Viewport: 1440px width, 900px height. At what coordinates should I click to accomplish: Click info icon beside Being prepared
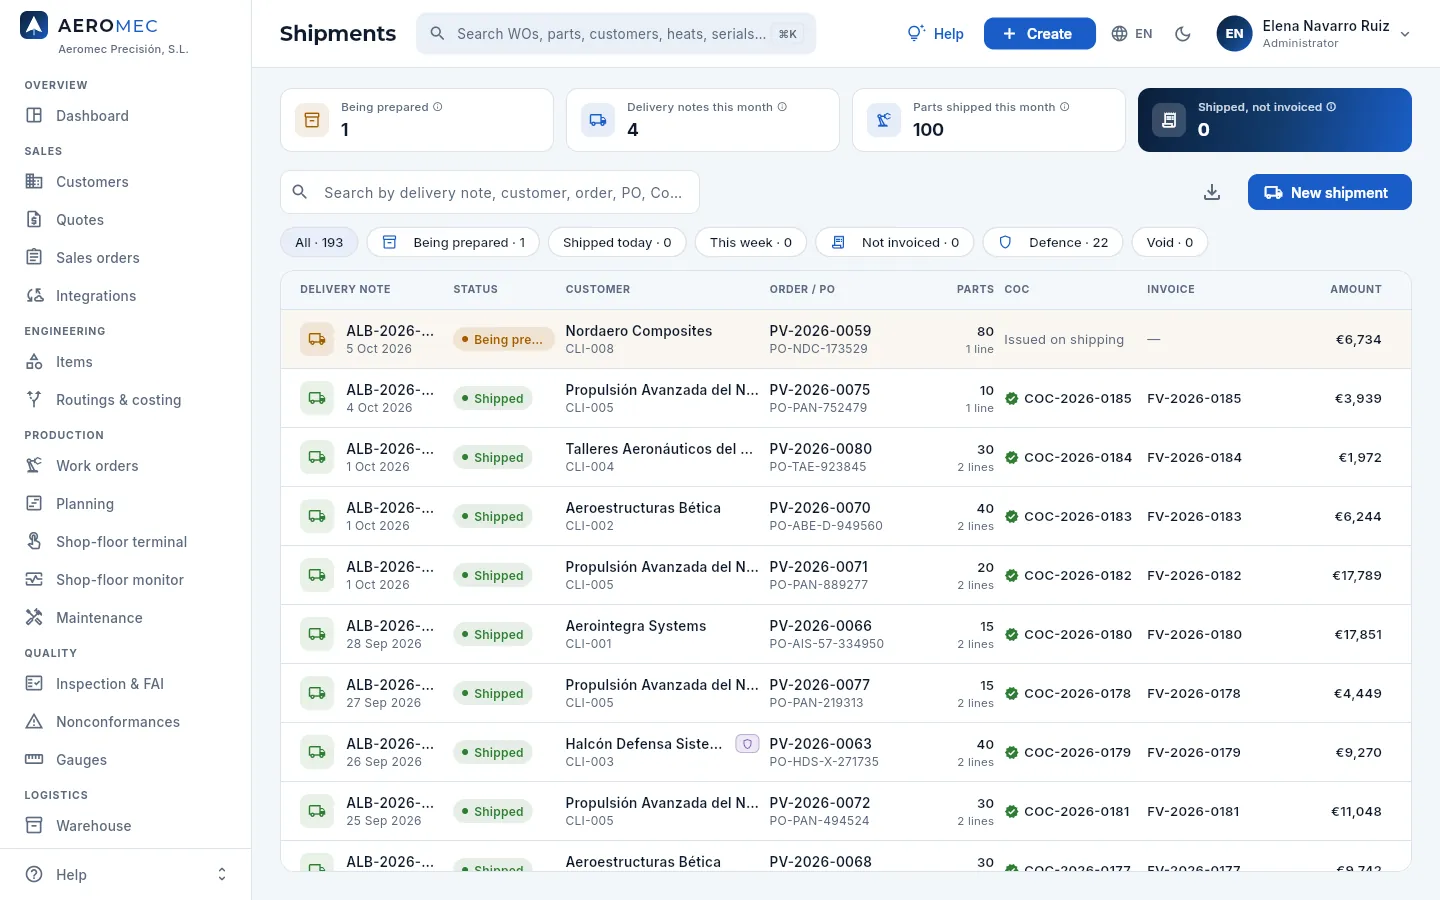(438, 107)
